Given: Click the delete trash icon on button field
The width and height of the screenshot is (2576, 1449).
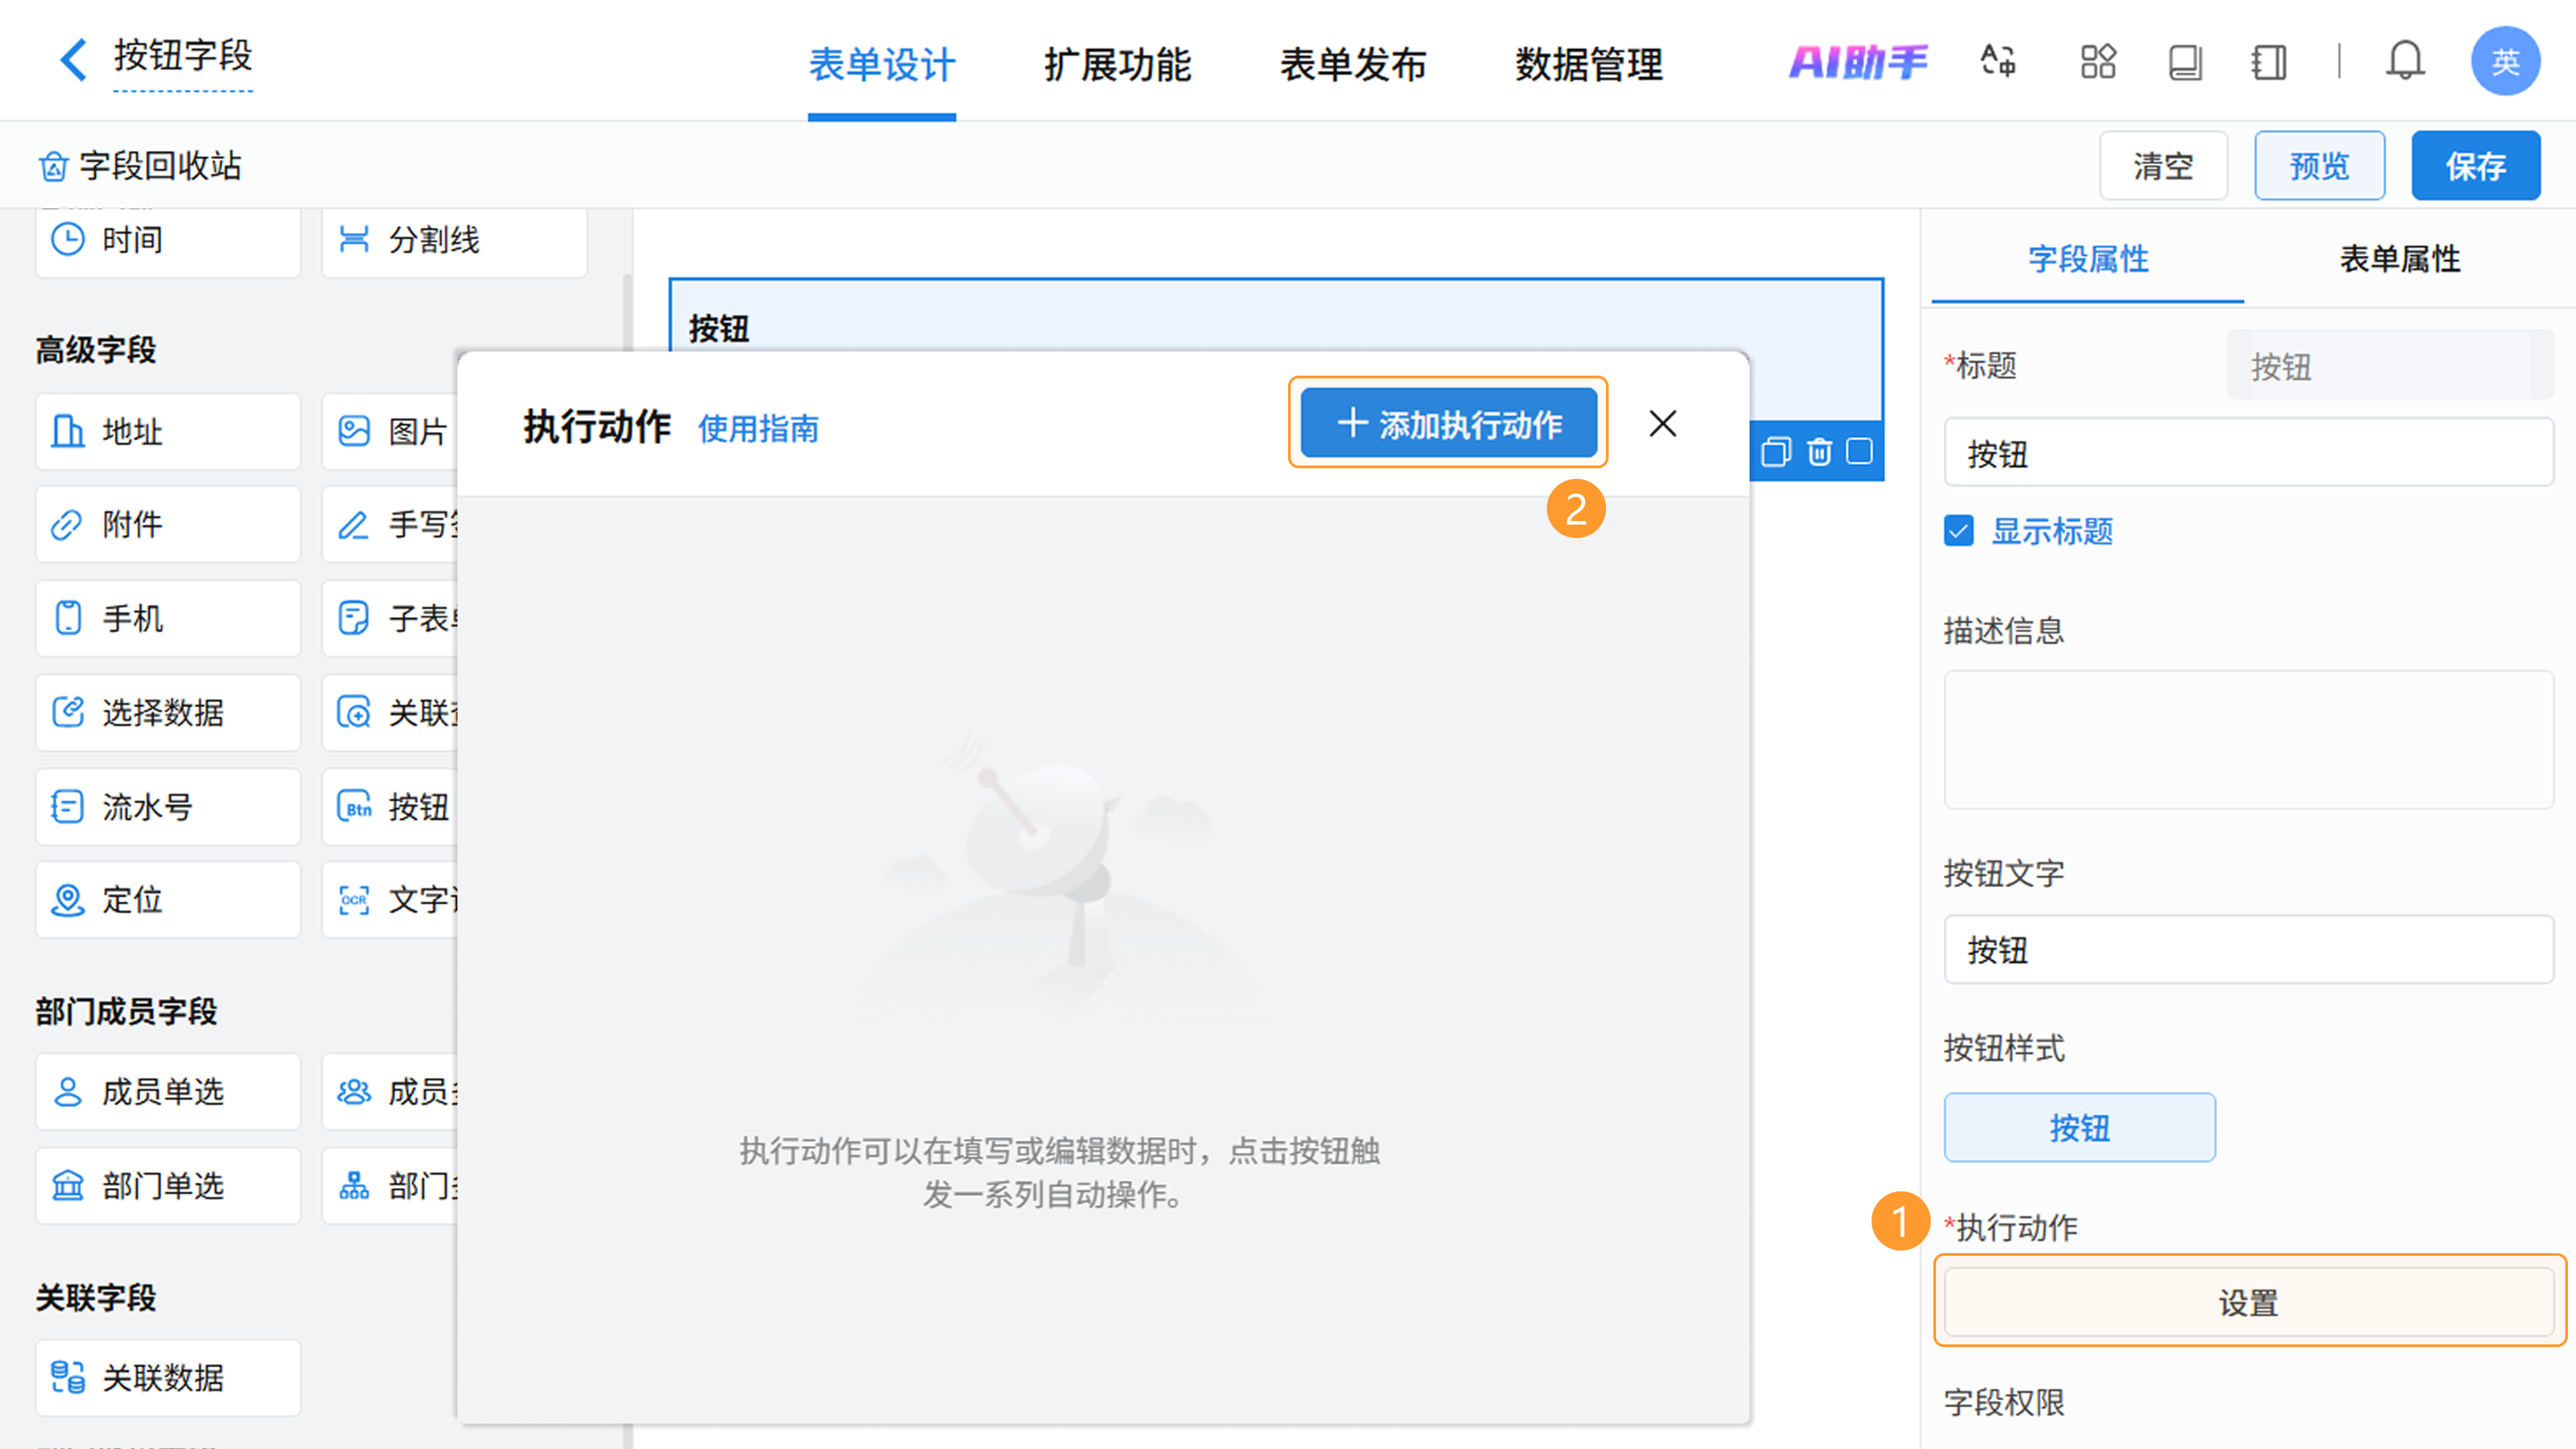Looking at the screenshot, I should point(1819,452).
